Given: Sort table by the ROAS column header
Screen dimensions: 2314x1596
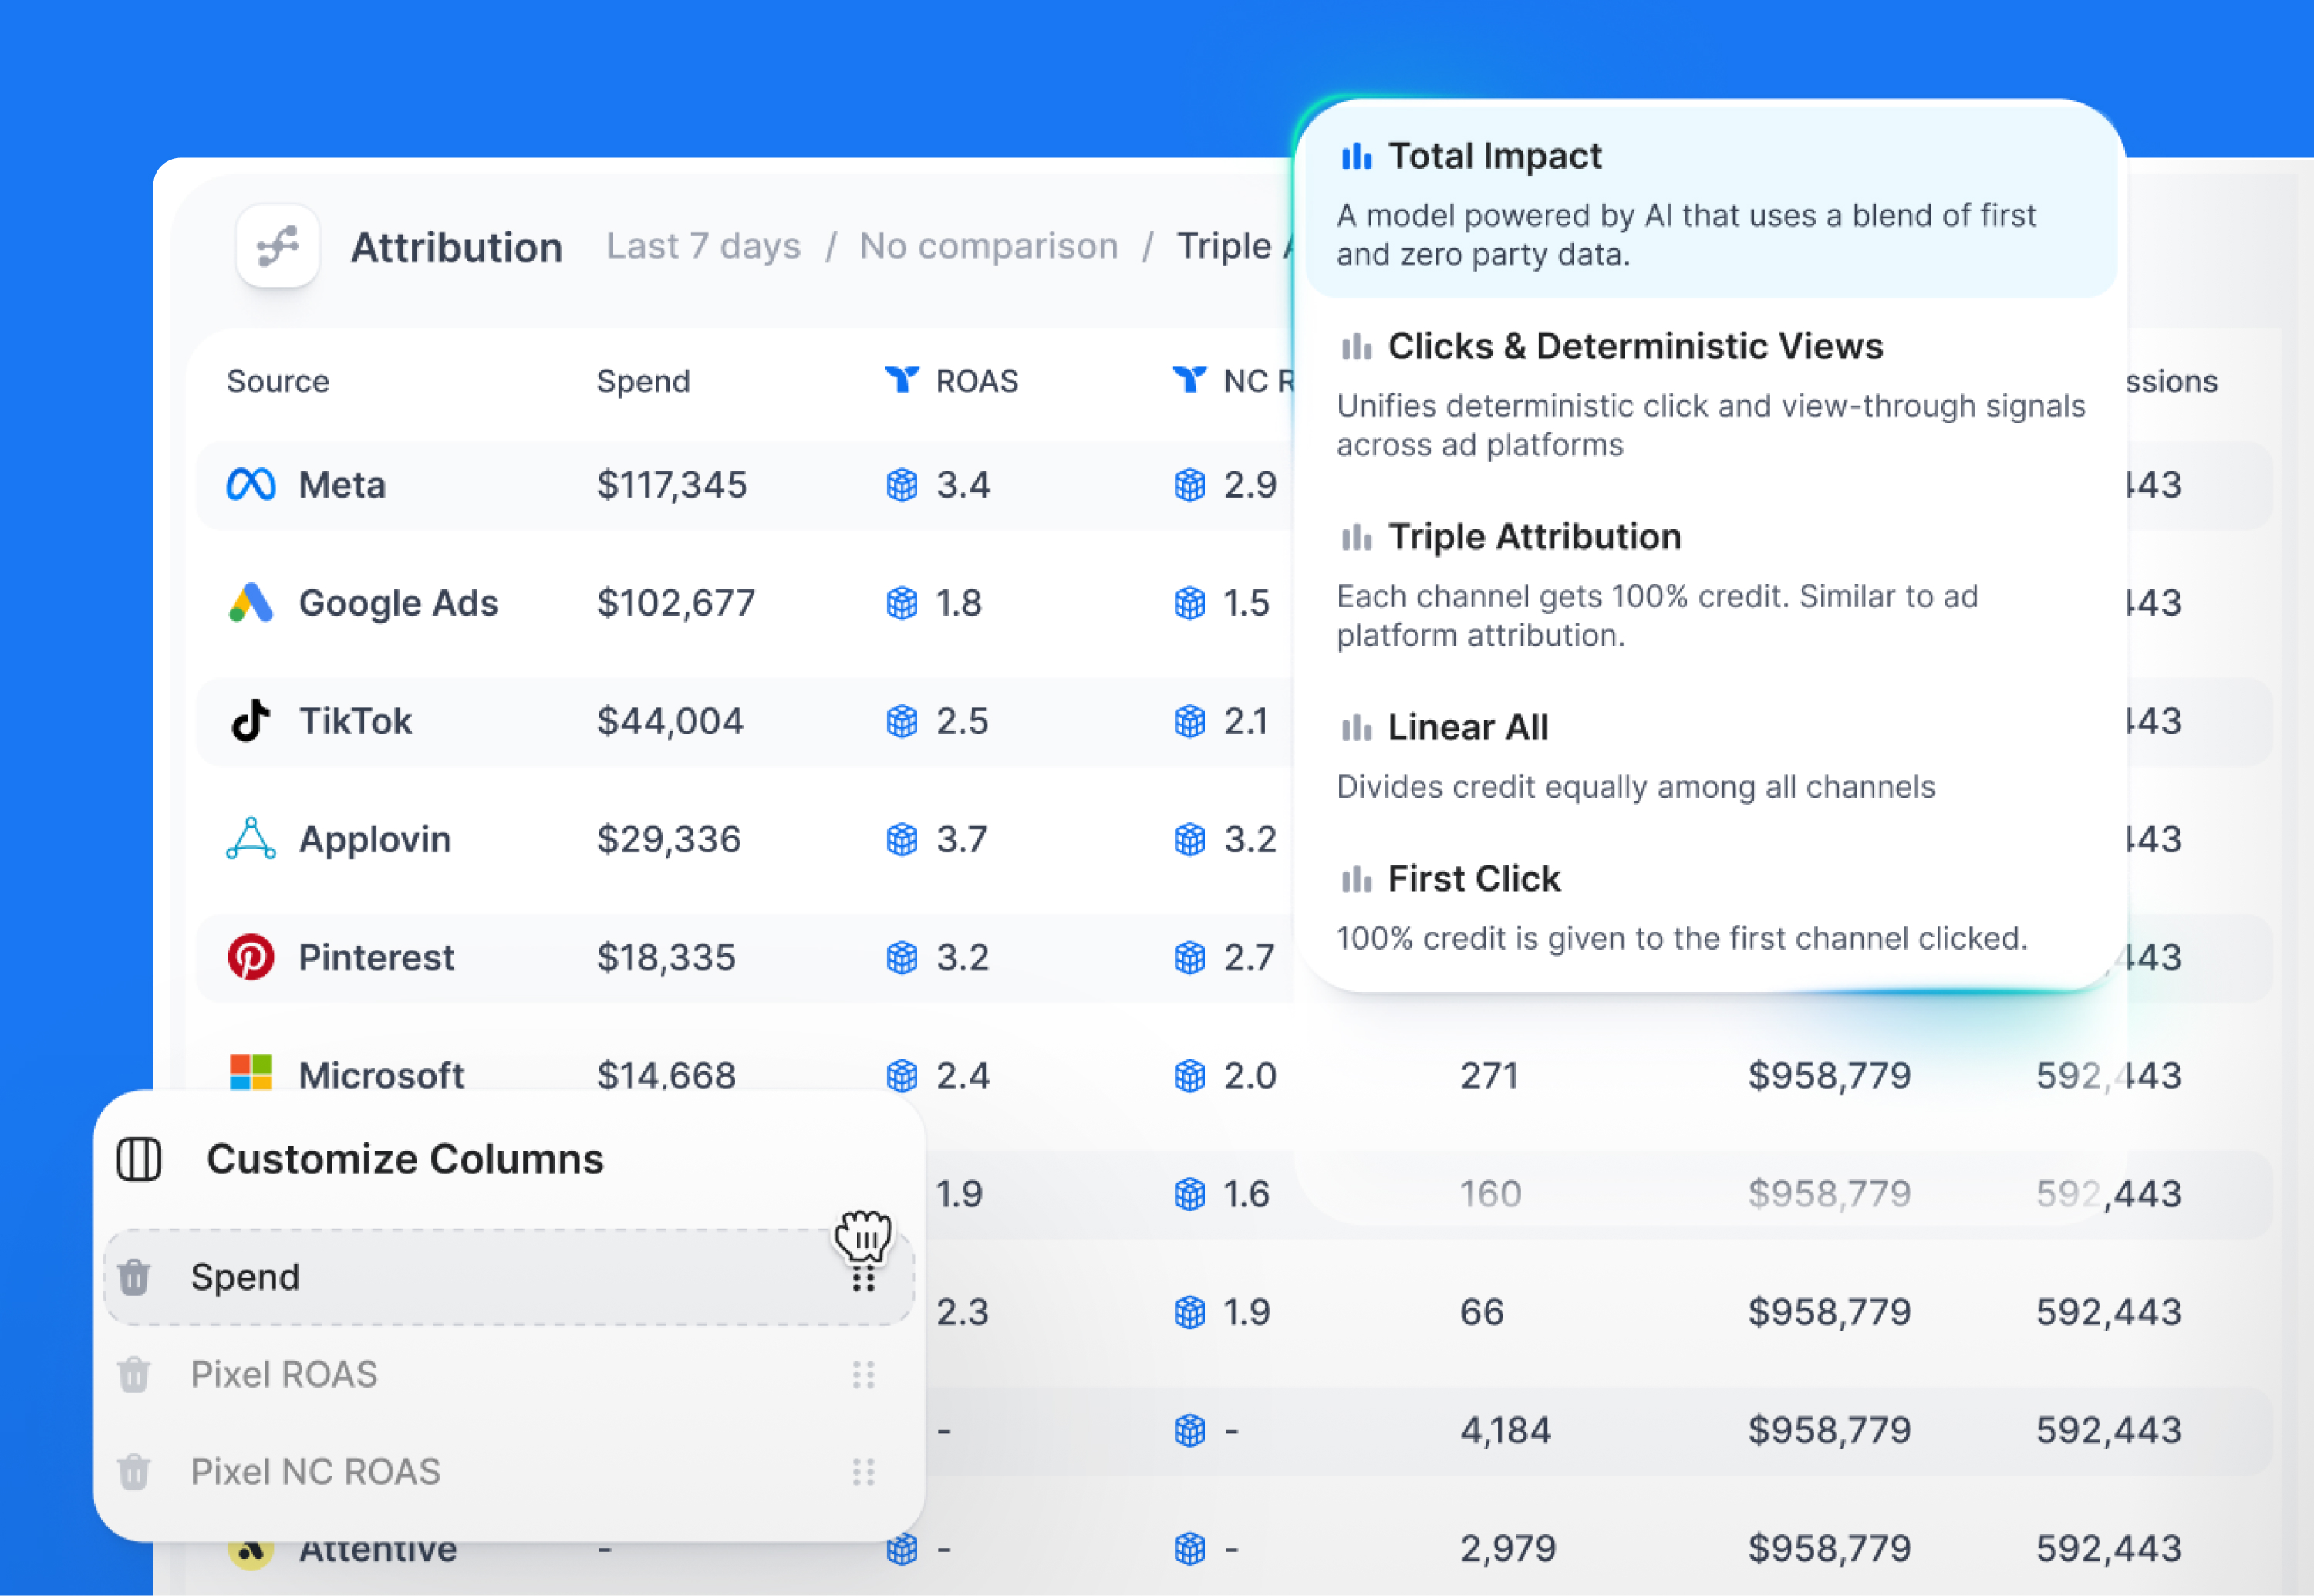Looking at the screenshot, I should tap(977, 381).
